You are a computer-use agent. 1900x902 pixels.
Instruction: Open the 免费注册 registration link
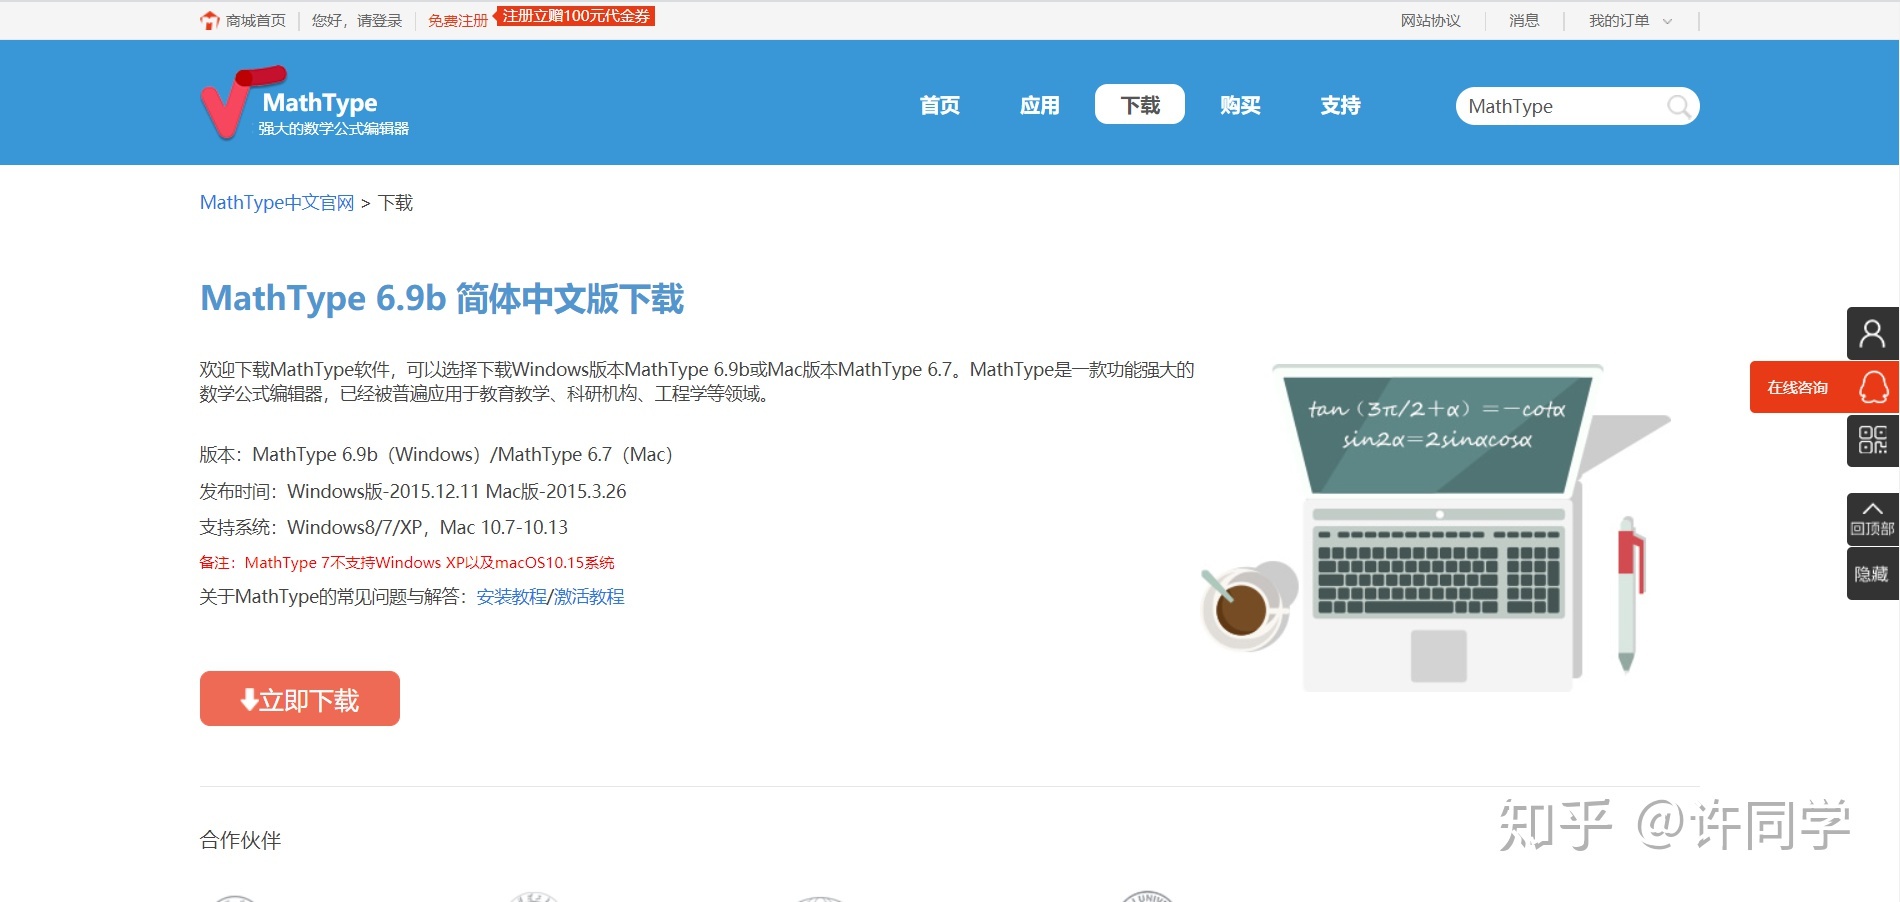pyautogui.click(x=458, y=20)
